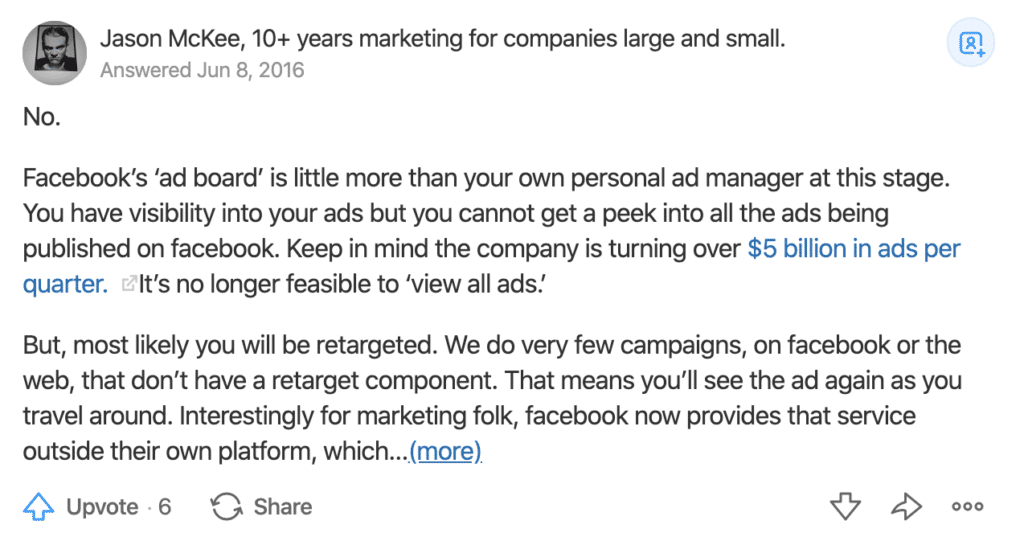Click the Share label text
This screenshot has height=537, width=1024.
click(283, 507)
